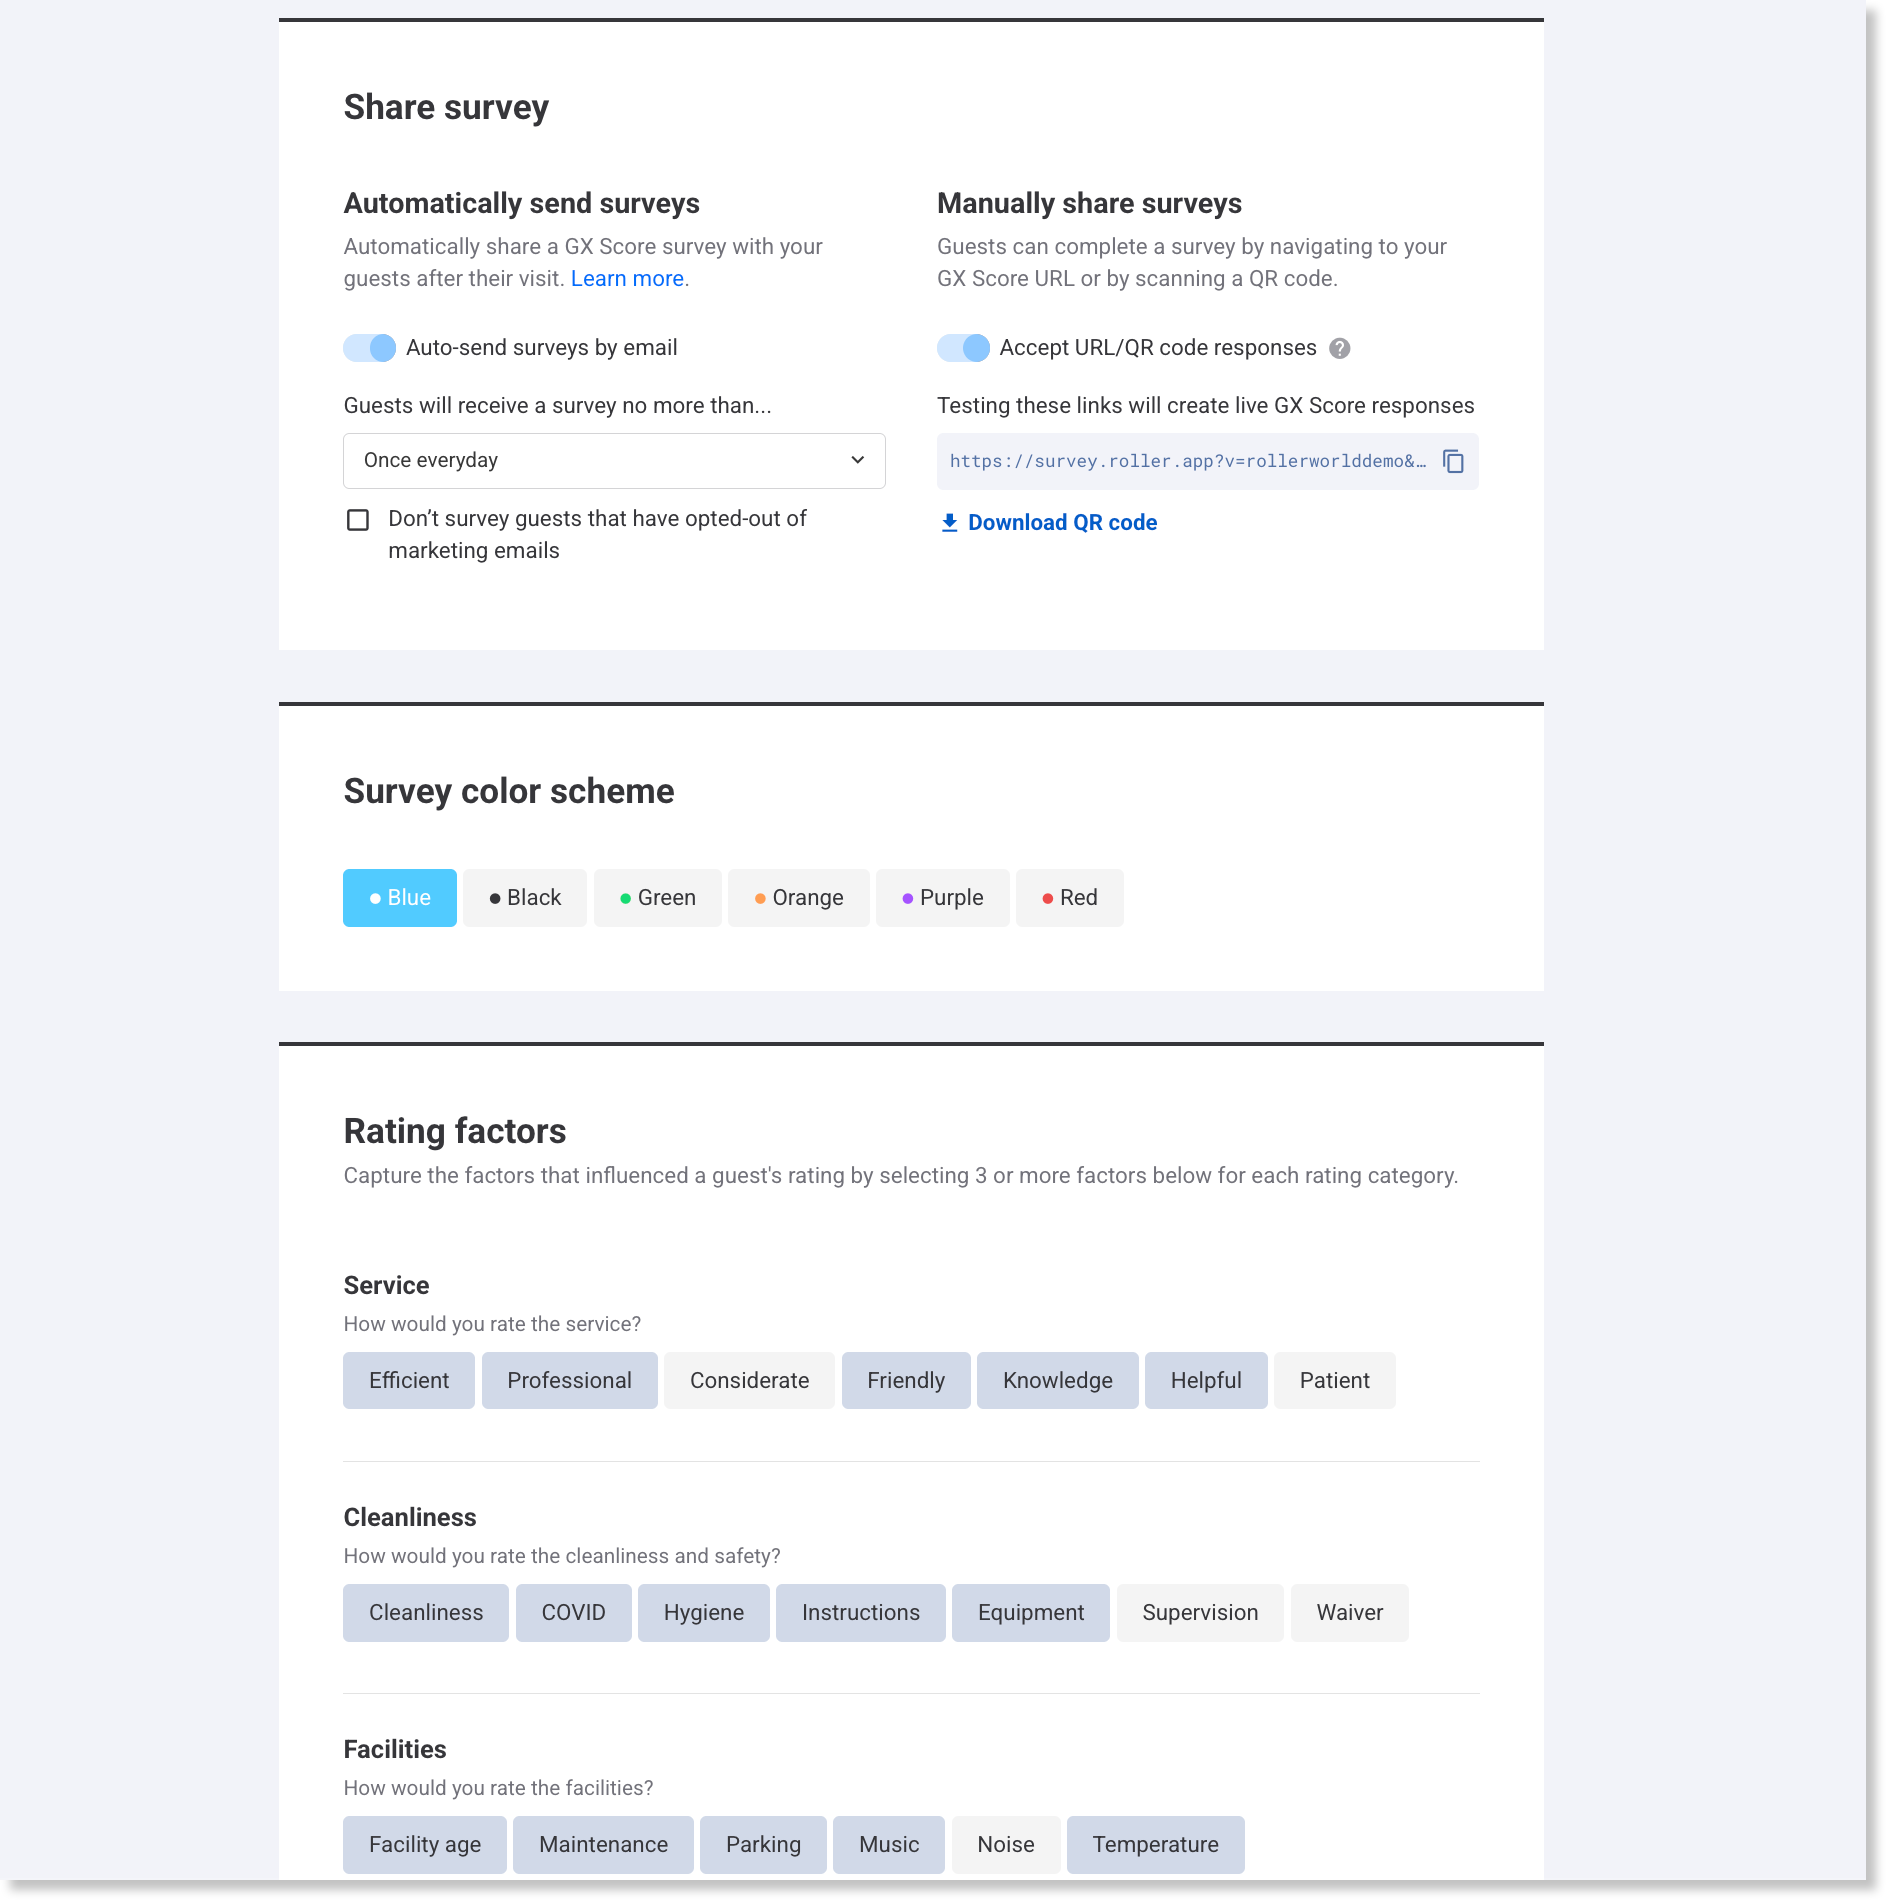Copy the survey URL with the copy icon
Image resolution: width=1886 pixels, height=1900 pixels.
(1453, 461)
